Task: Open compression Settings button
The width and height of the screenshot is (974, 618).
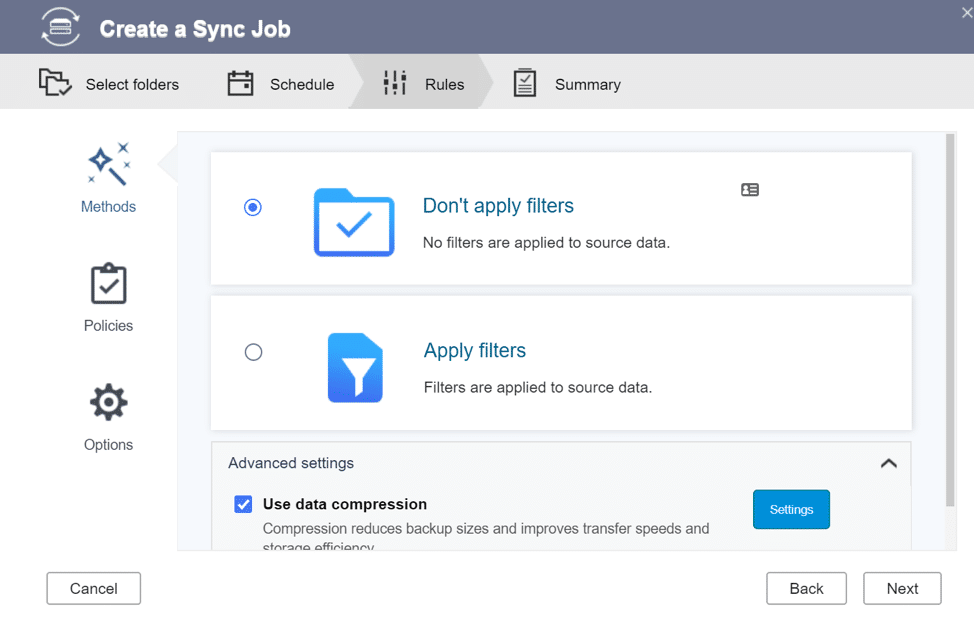Action: [x=791, y=509]
